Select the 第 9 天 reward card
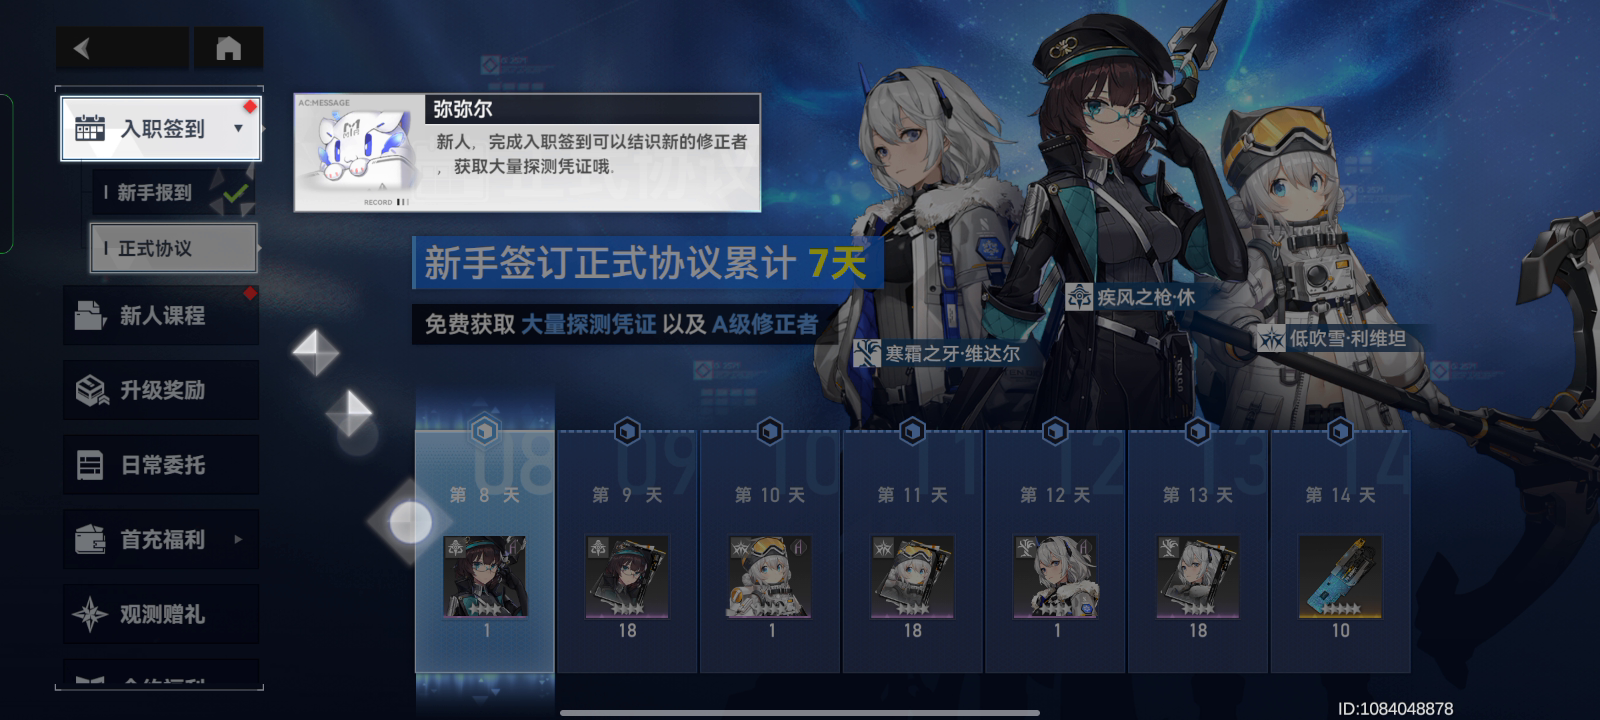This screenshot has height=720, width=1600. 627,552
